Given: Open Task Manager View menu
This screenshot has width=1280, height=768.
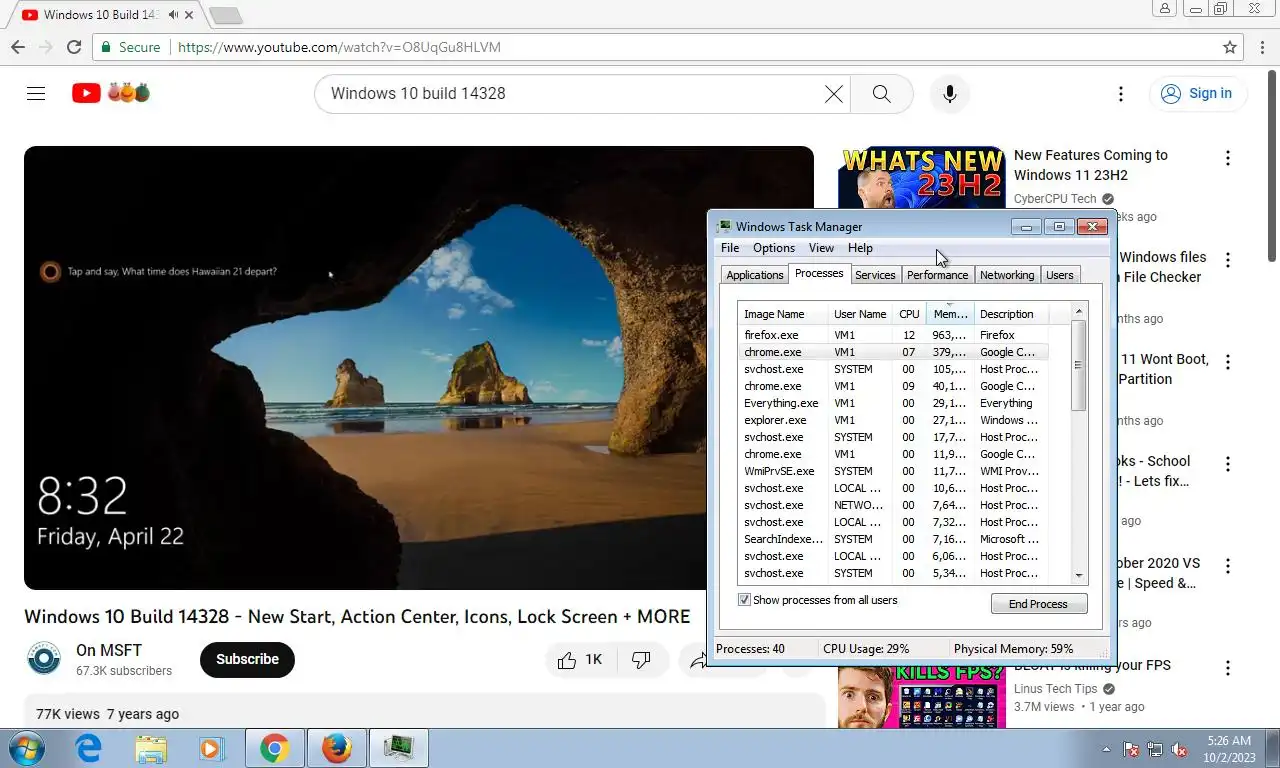Looking at the screenshot, I should tap(821, 248).
